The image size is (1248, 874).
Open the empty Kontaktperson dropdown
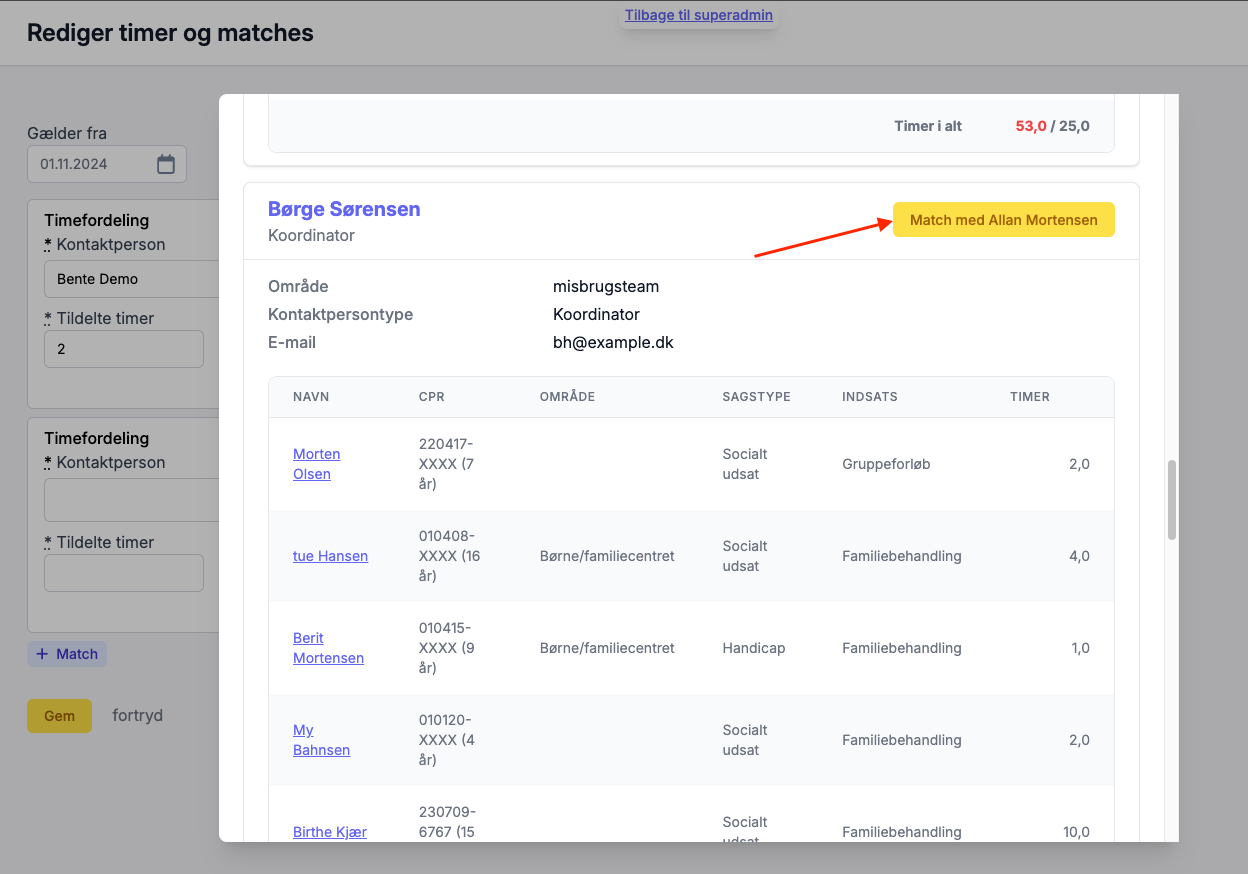click(132, 500)
